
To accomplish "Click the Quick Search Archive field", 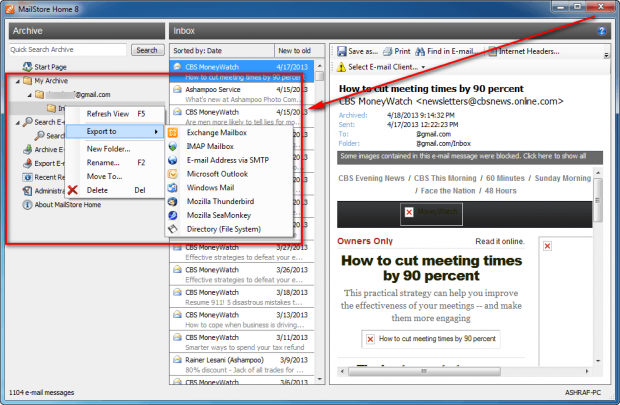I will 67,50.
